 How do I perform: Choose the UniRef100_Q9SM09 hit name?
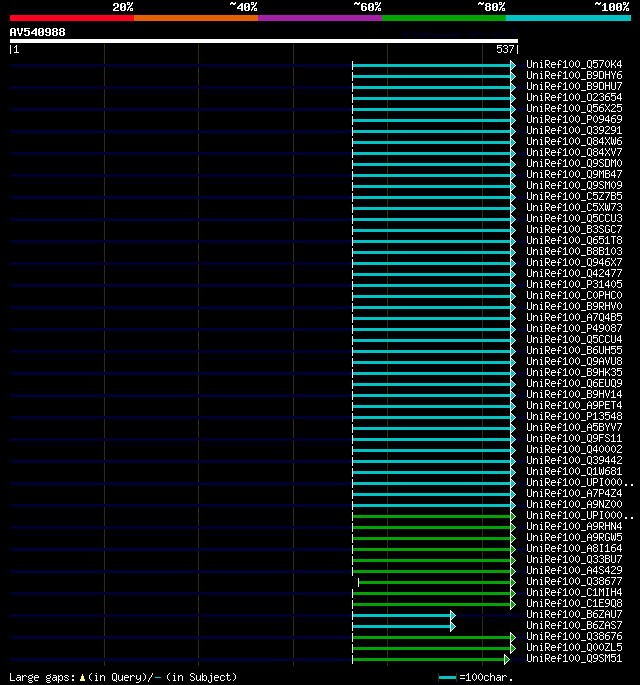574,185
